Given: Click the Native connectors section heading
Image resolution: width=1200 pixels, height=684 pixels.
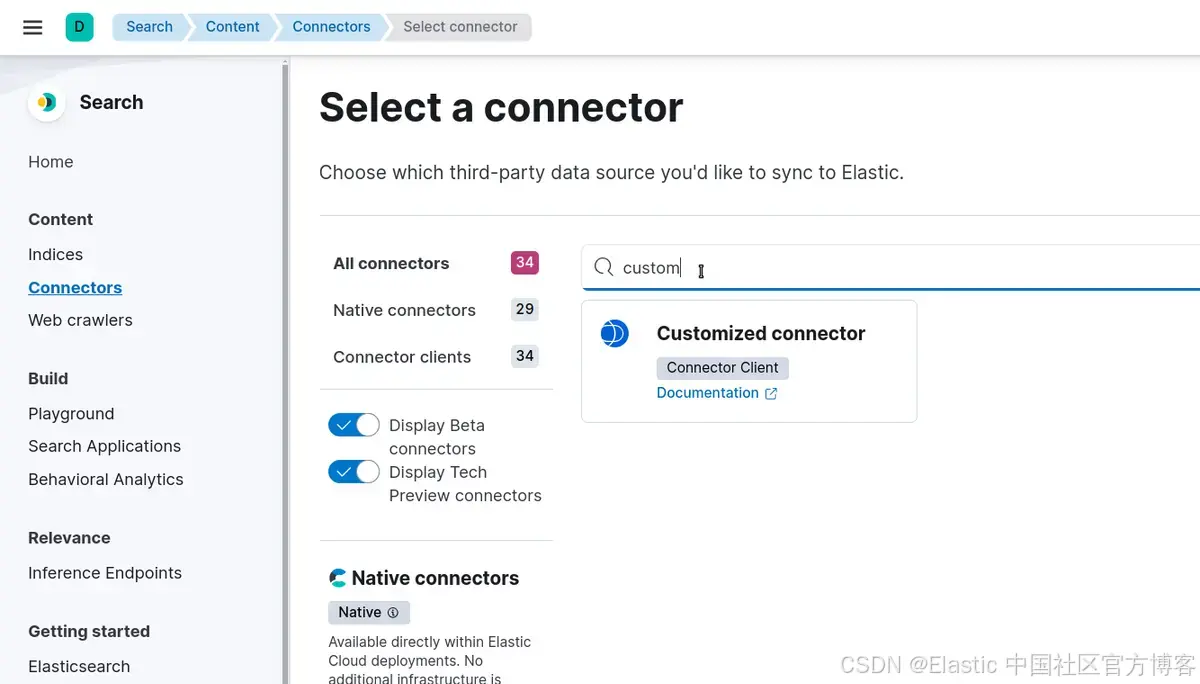Looking at the screenshot, I should tap(435, 578).
